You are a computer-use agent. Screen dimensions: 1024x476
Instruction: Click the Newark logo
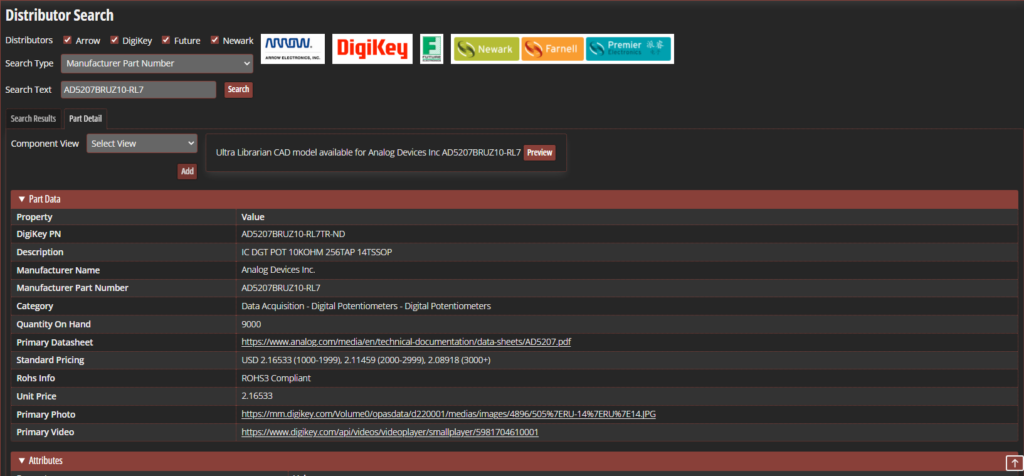(x=487, y=49)
